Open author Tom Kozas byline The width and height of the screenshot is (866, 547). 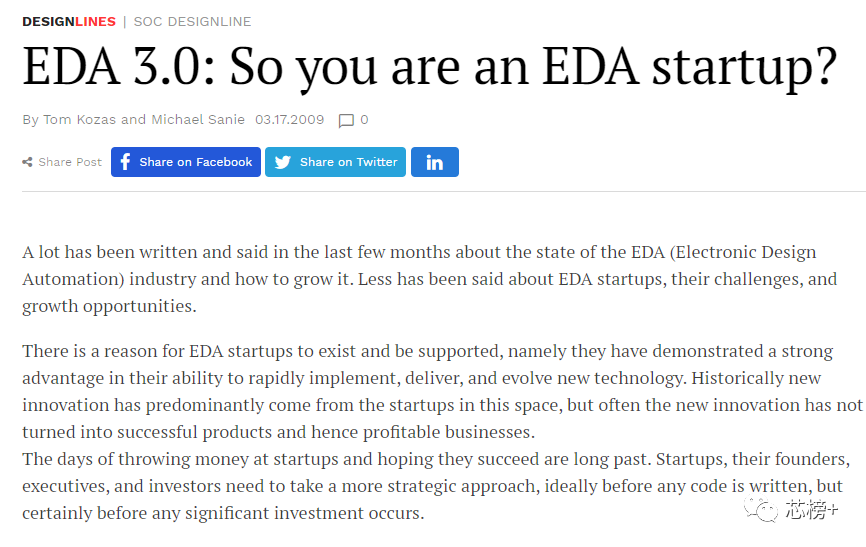click(x=80, y=119)
